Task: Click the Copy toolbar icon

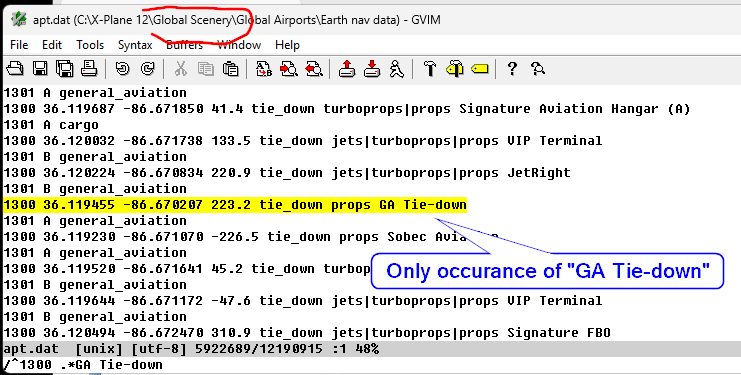Action: tap(206, 69)
